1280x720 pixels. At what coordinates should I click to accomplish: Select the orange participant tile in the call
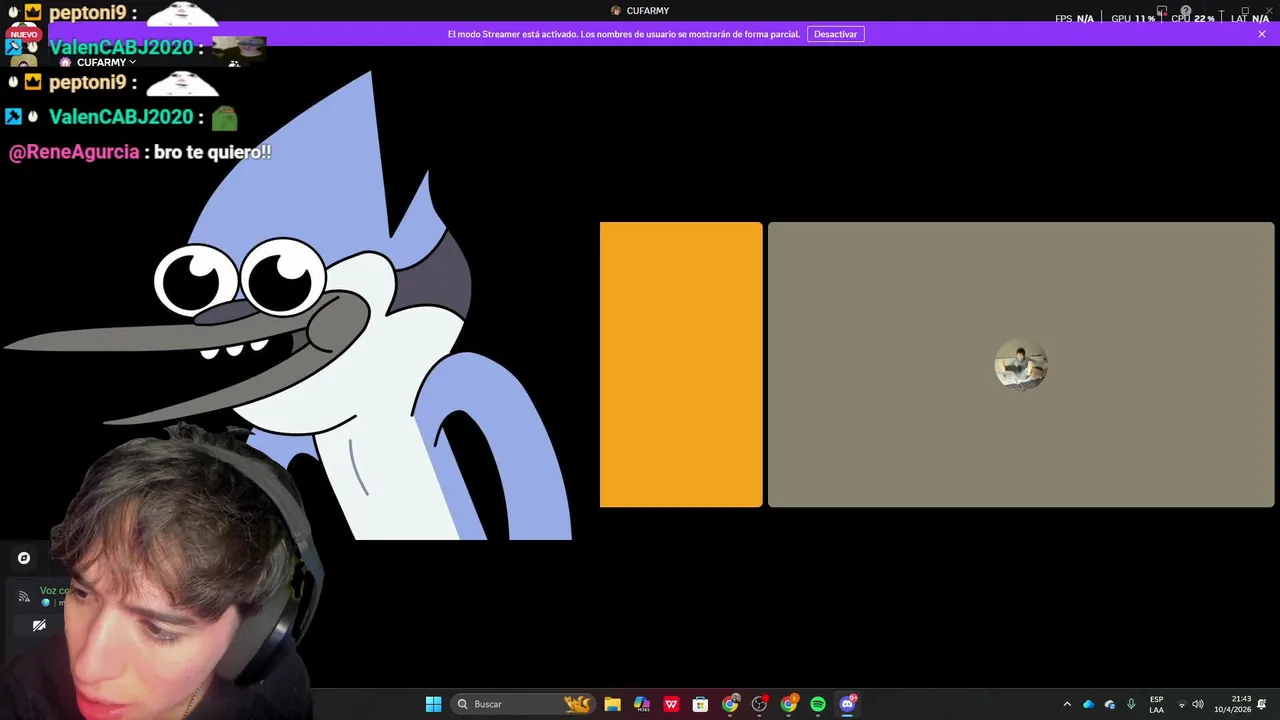681,365
